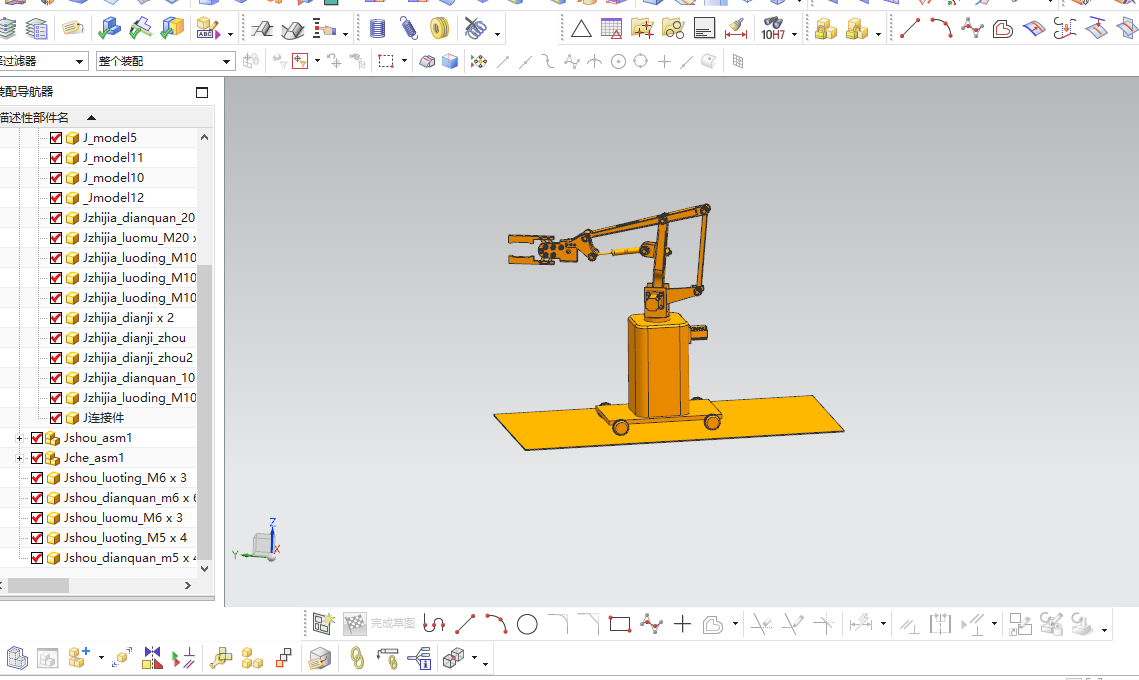Click navigator horizontal scrollbar right arrow

pos(188,586)
